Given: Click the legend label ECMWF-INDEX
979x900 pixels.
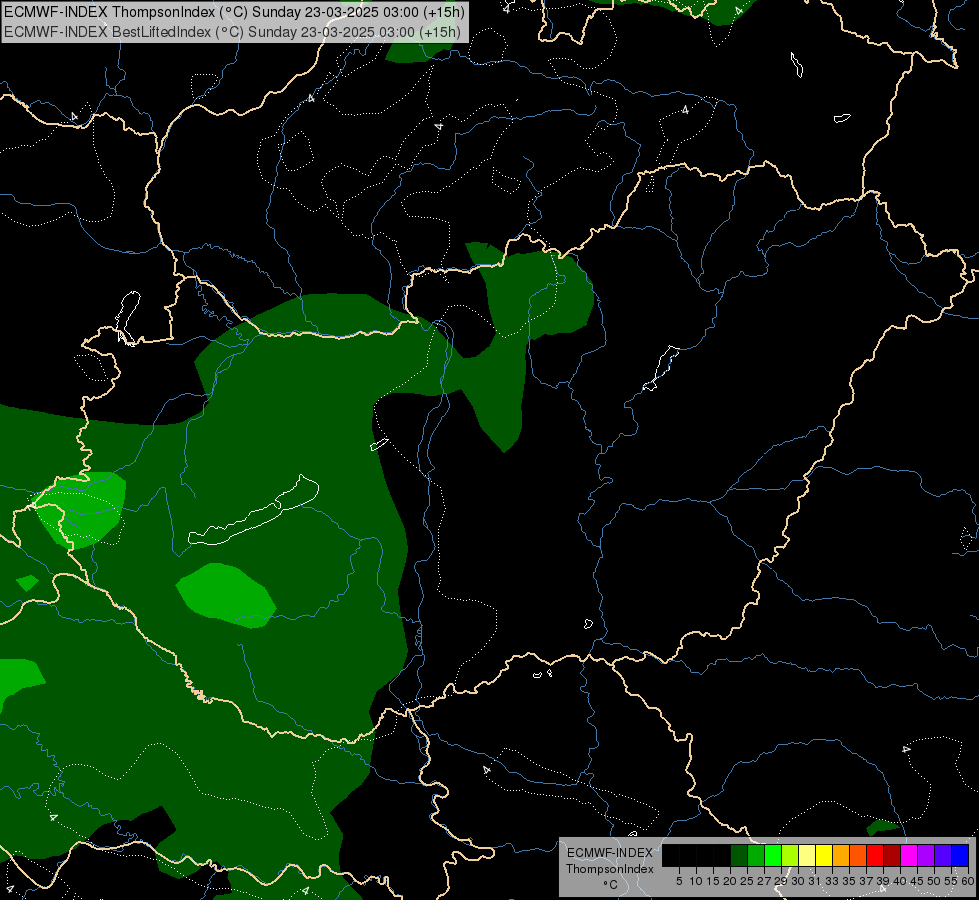Looking at the screenshot, I should pos(609,853).
